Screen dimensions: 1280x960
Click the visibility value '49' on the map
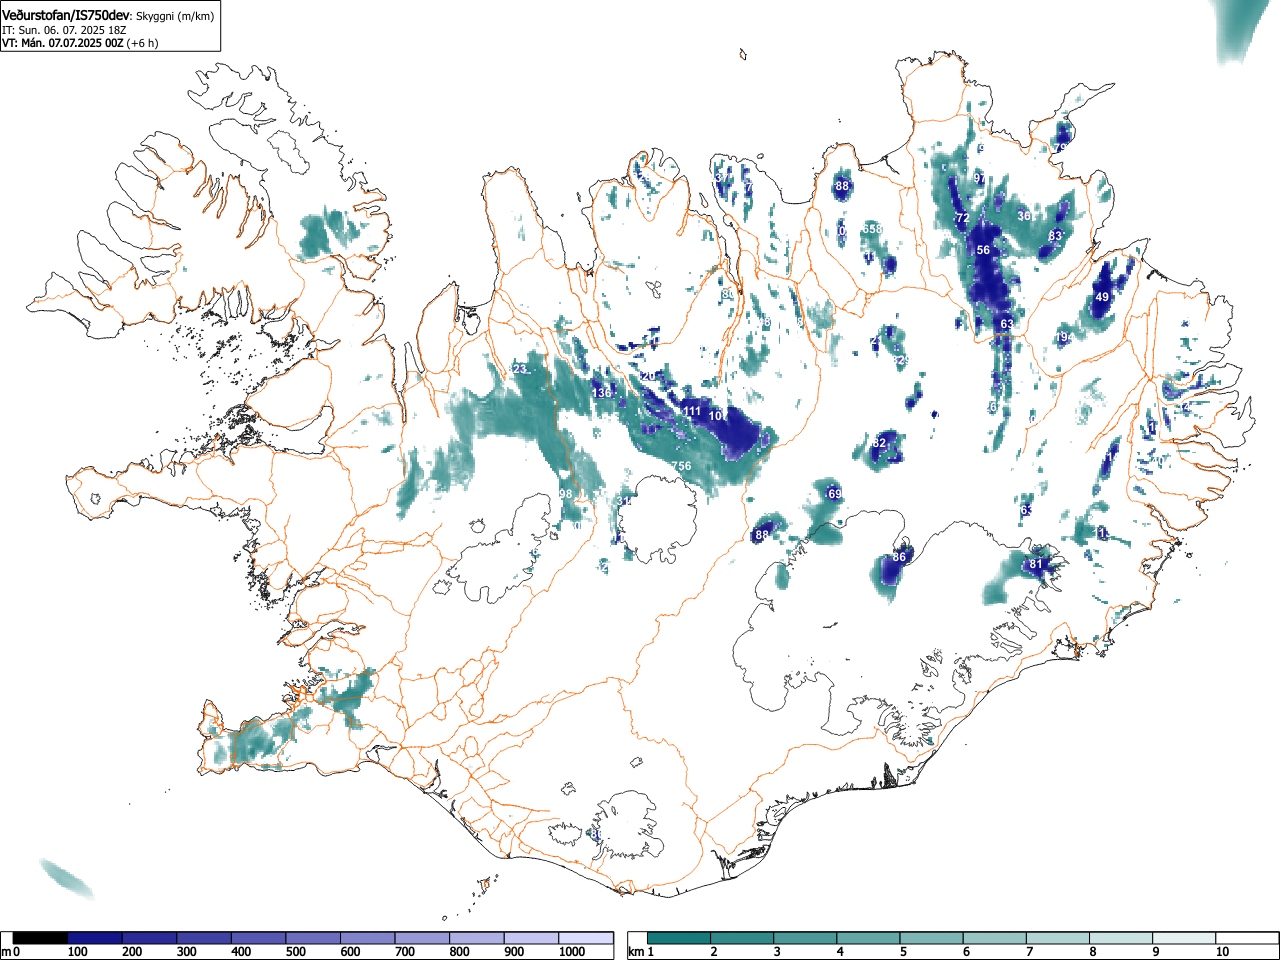[1102, 297]
